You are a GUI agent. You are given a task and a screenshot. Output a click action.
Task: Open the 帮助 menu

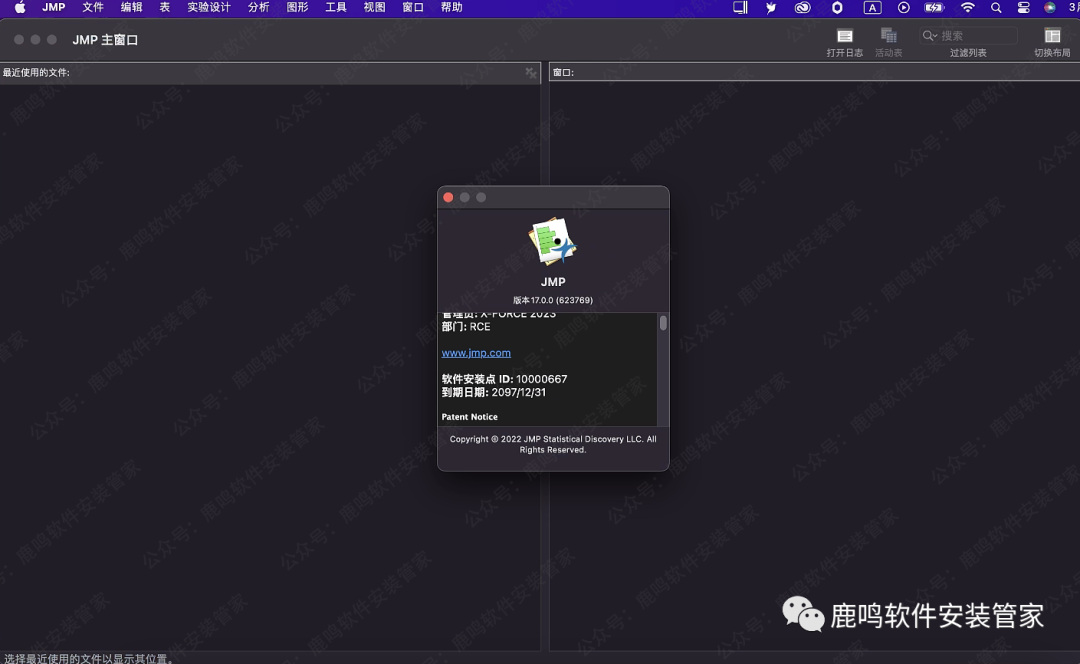pos(451,8)
